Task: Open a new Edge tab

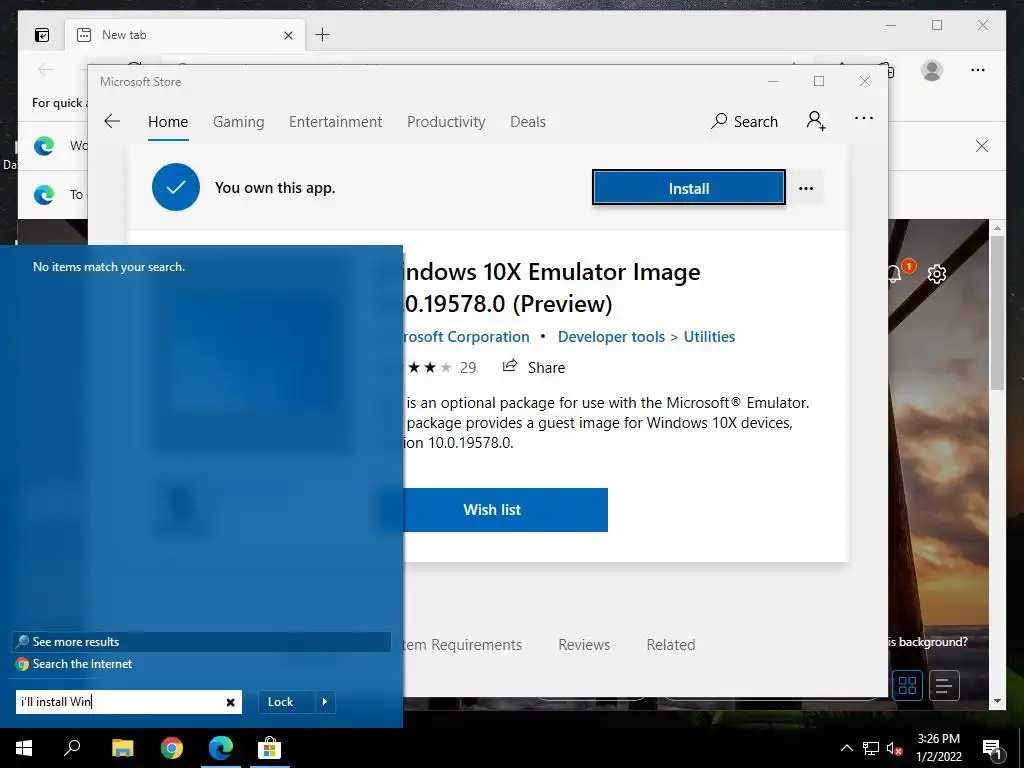Action: [323, 35]
